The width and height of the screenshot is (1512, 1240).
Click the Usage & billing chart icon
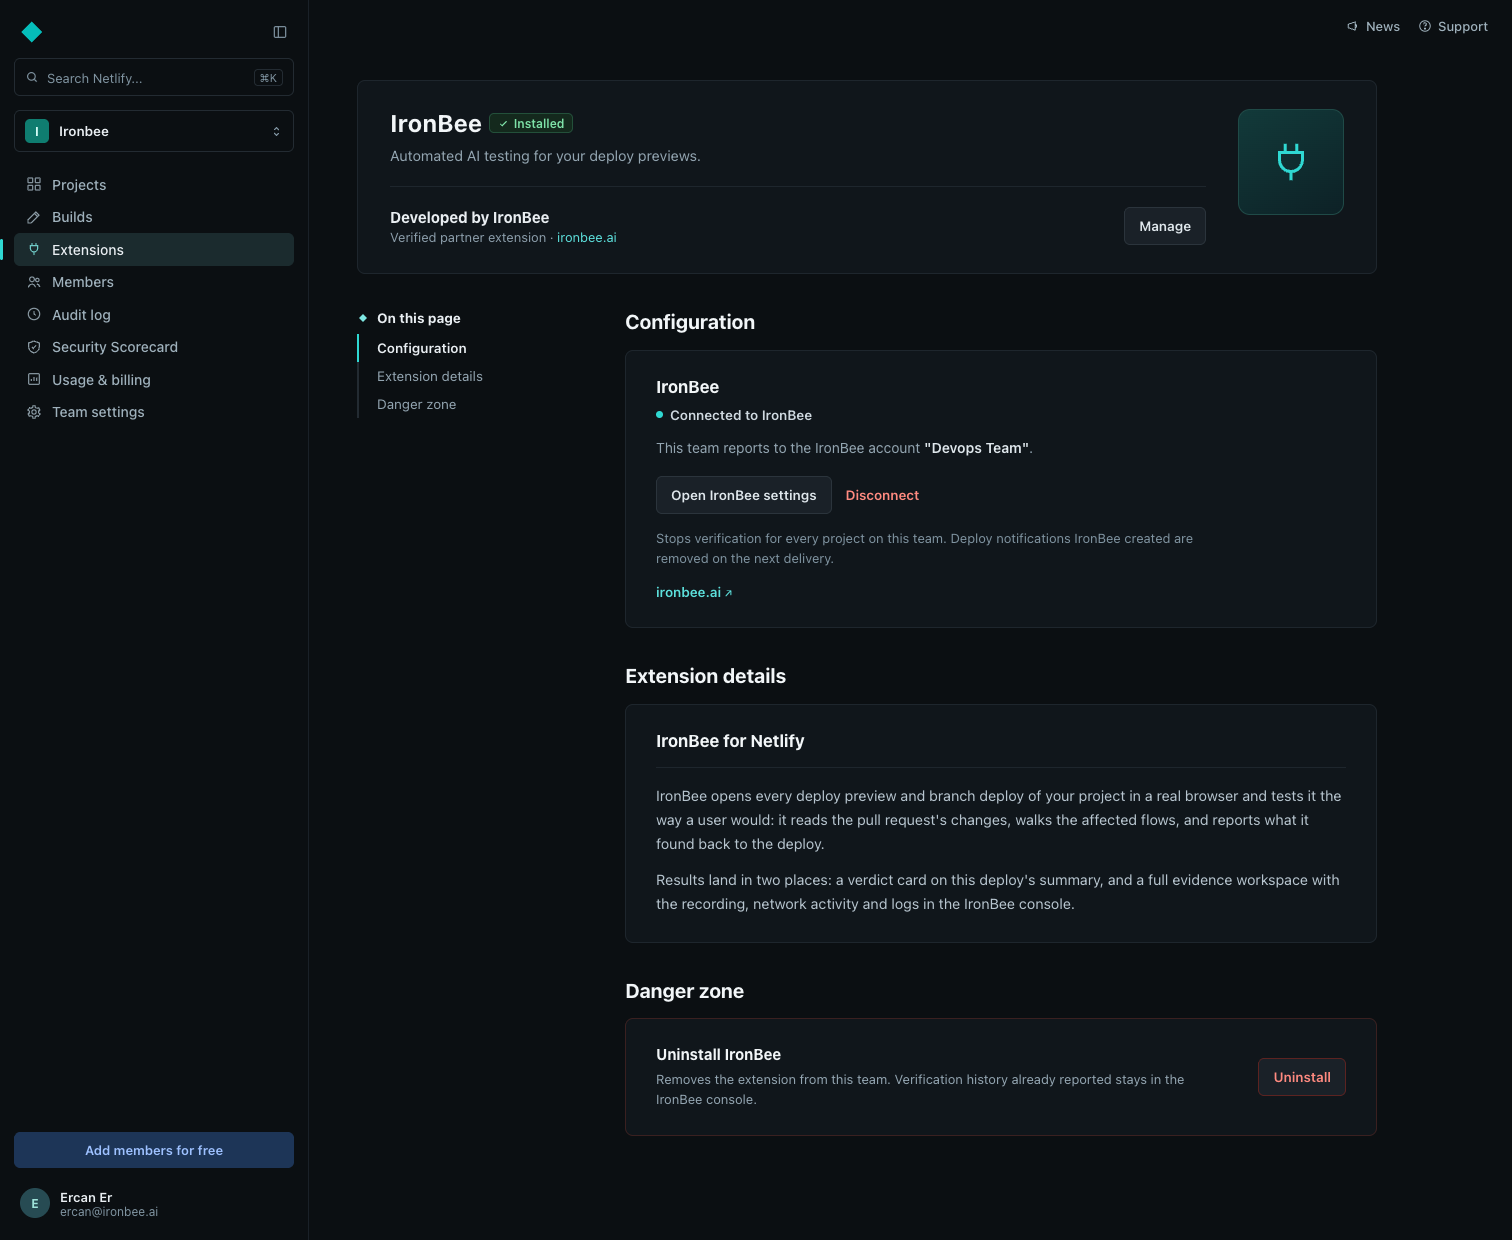coord(34,379)
